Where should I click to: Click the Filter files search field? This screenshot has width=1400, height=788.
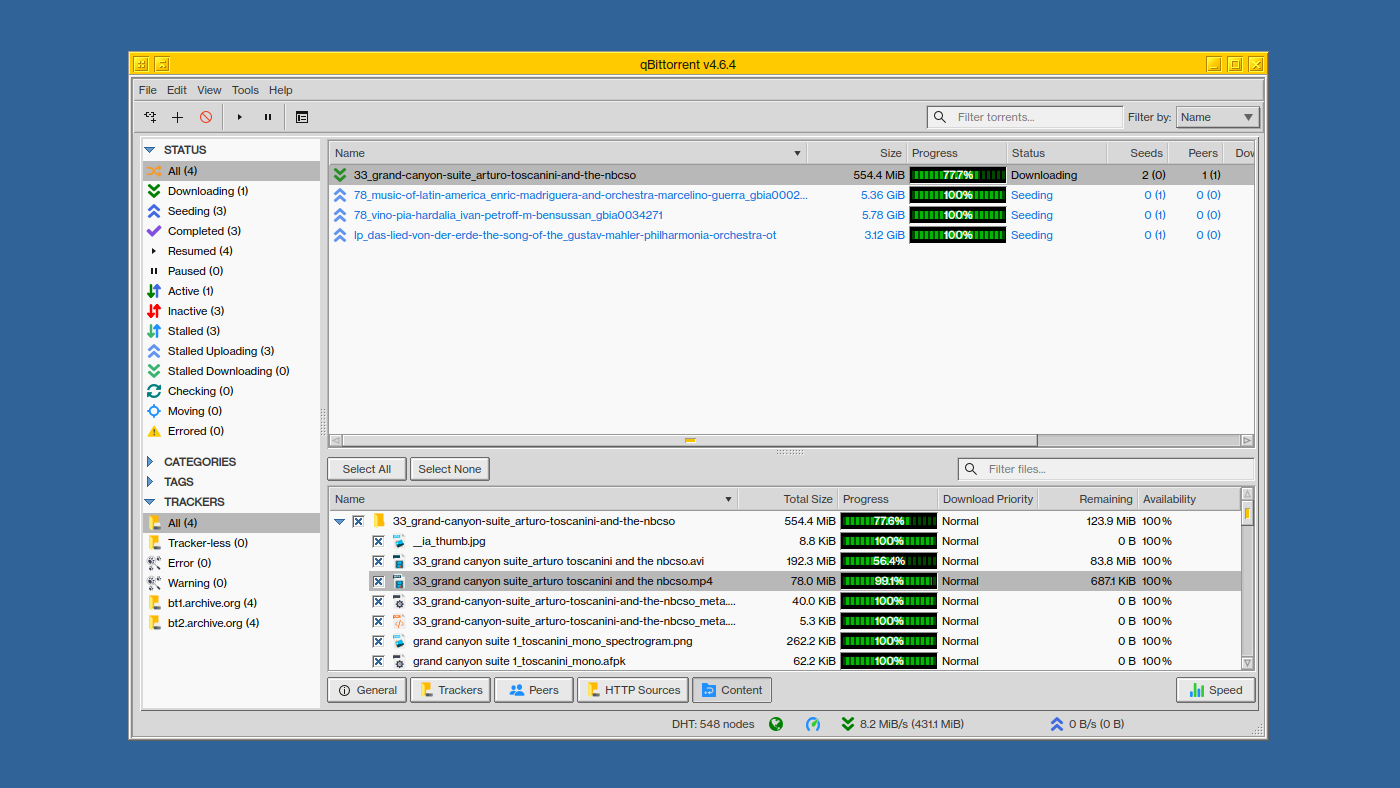[1106, 469]
